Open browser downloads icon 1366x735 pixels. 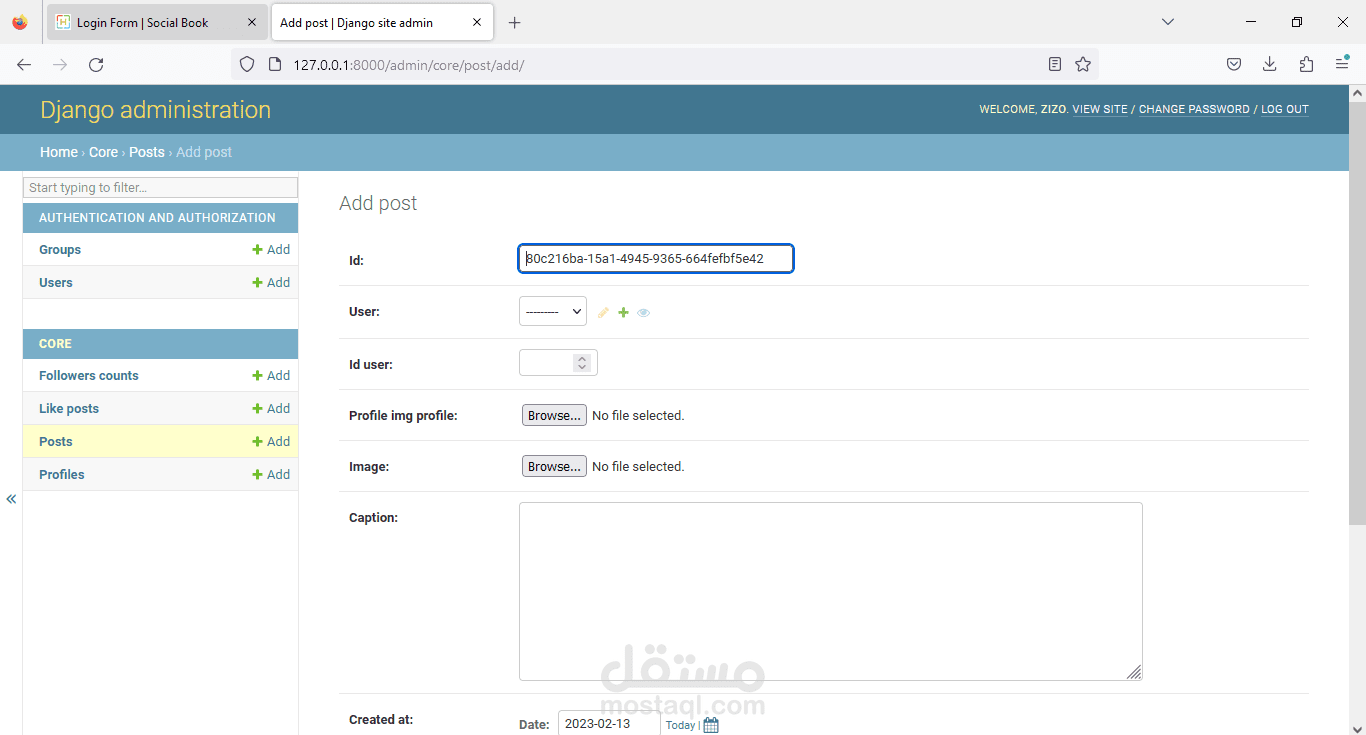[1269, 64]
